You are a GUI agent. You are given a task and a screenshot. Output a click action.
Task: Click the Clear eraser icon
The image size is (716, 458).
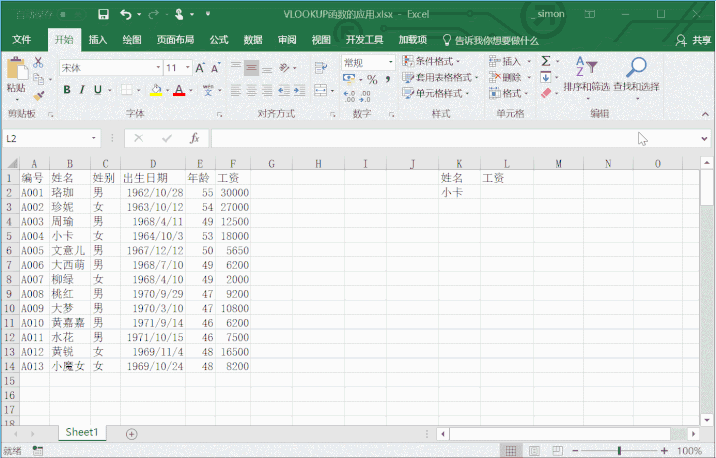coord(546,93)
